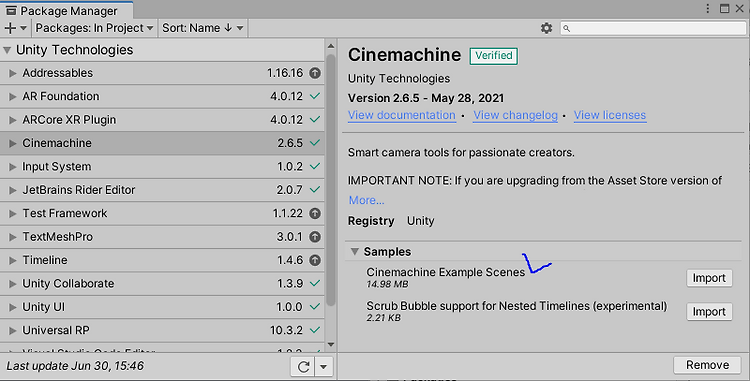Open the window's three-dot options menu

click(708, 9)
